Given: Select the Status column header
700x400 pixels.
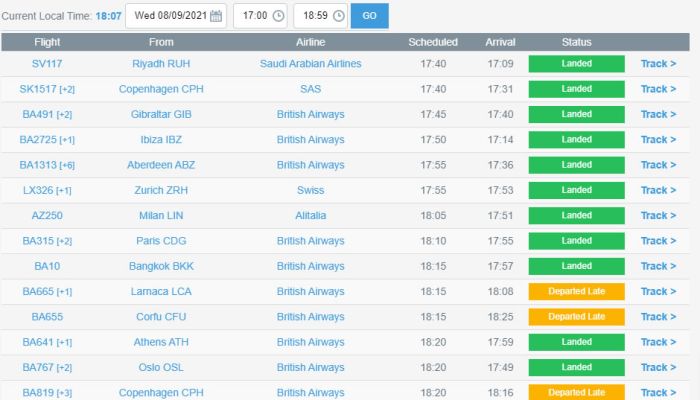Looking at the screenshot, I should pos(576,42).
